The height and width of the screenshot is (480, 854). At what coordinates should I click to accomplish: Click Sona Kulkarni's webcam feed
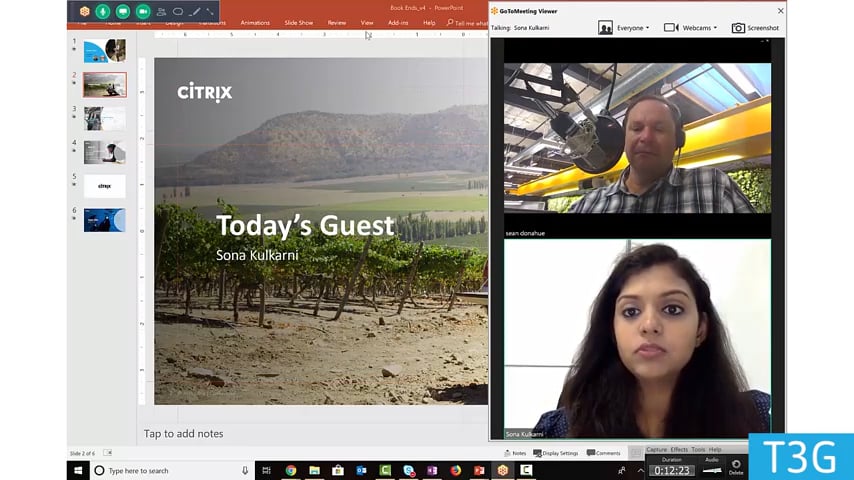point(637,338)
